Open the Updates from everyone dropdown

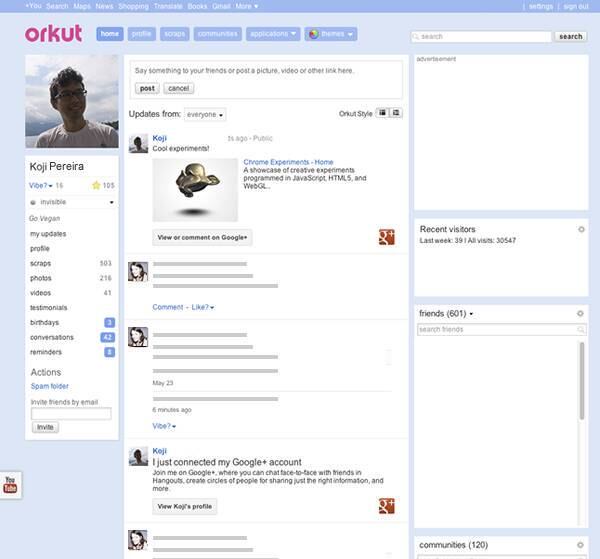tap(205, 114)
